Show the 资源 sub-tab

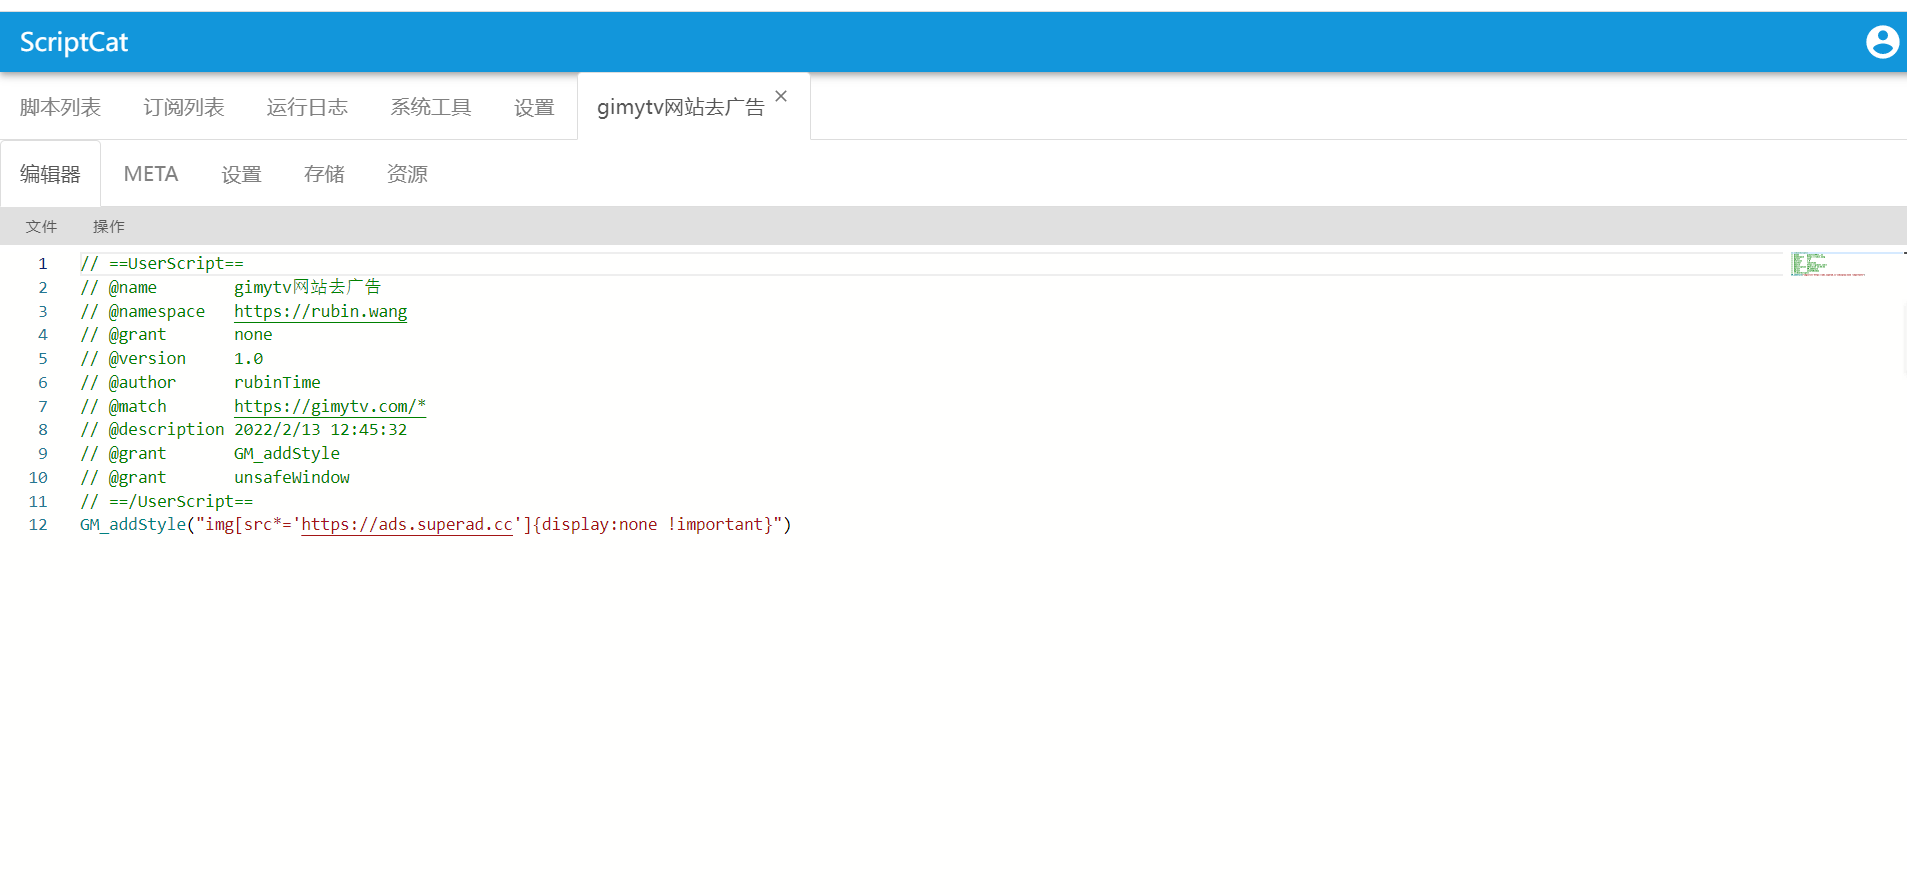(407, 174)
